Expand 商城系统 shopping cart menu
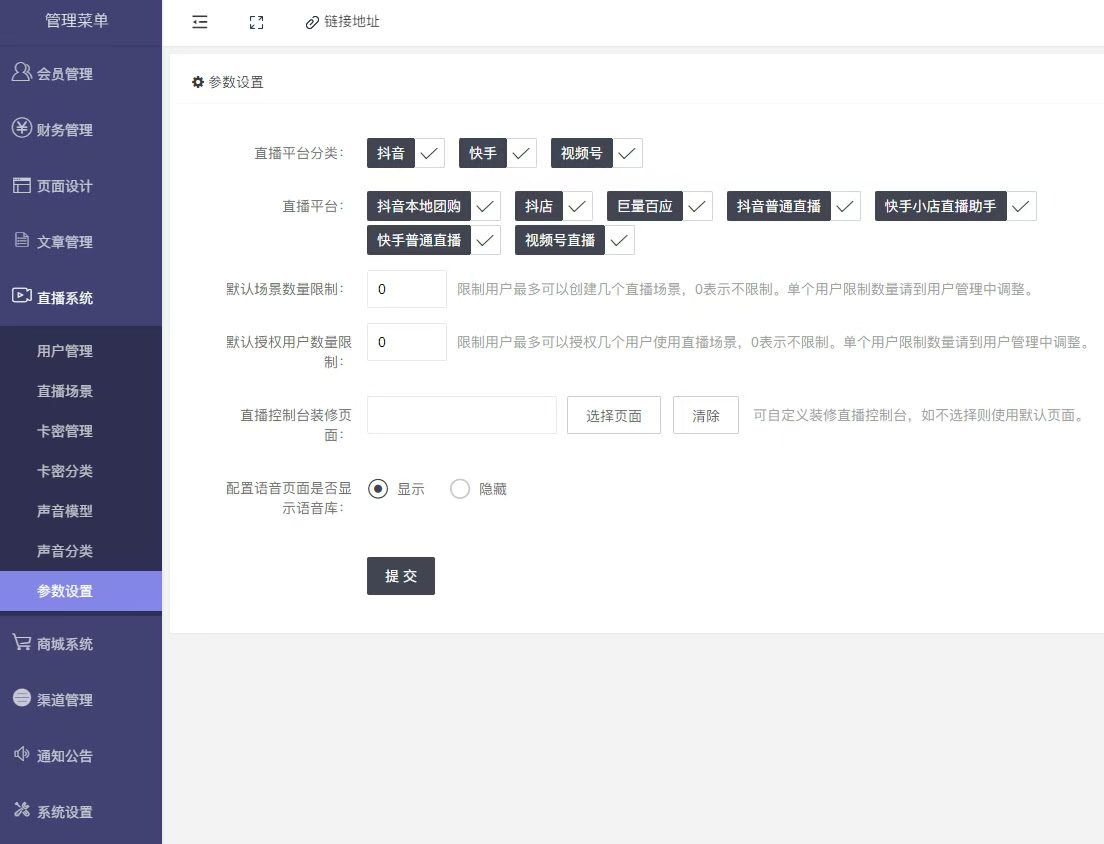The image size is (1104, 844). (x=22, y=643)
